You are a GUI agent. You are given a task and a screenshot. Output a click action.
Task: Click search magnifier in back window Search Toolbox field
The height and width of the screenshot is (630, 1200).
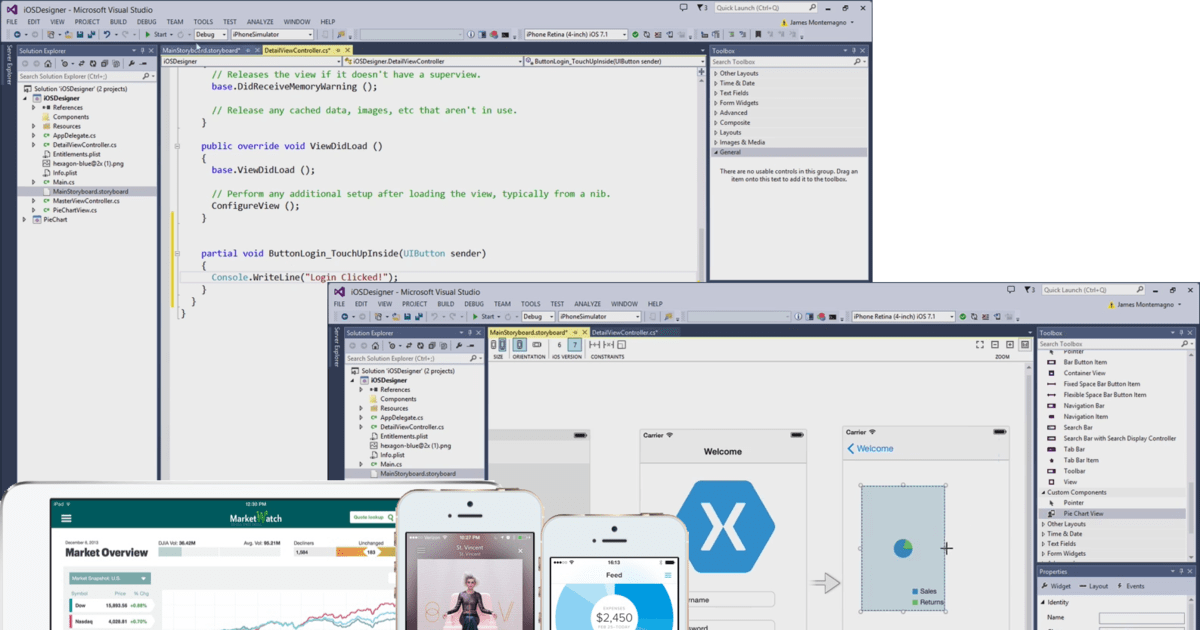[x=857, y=62]
